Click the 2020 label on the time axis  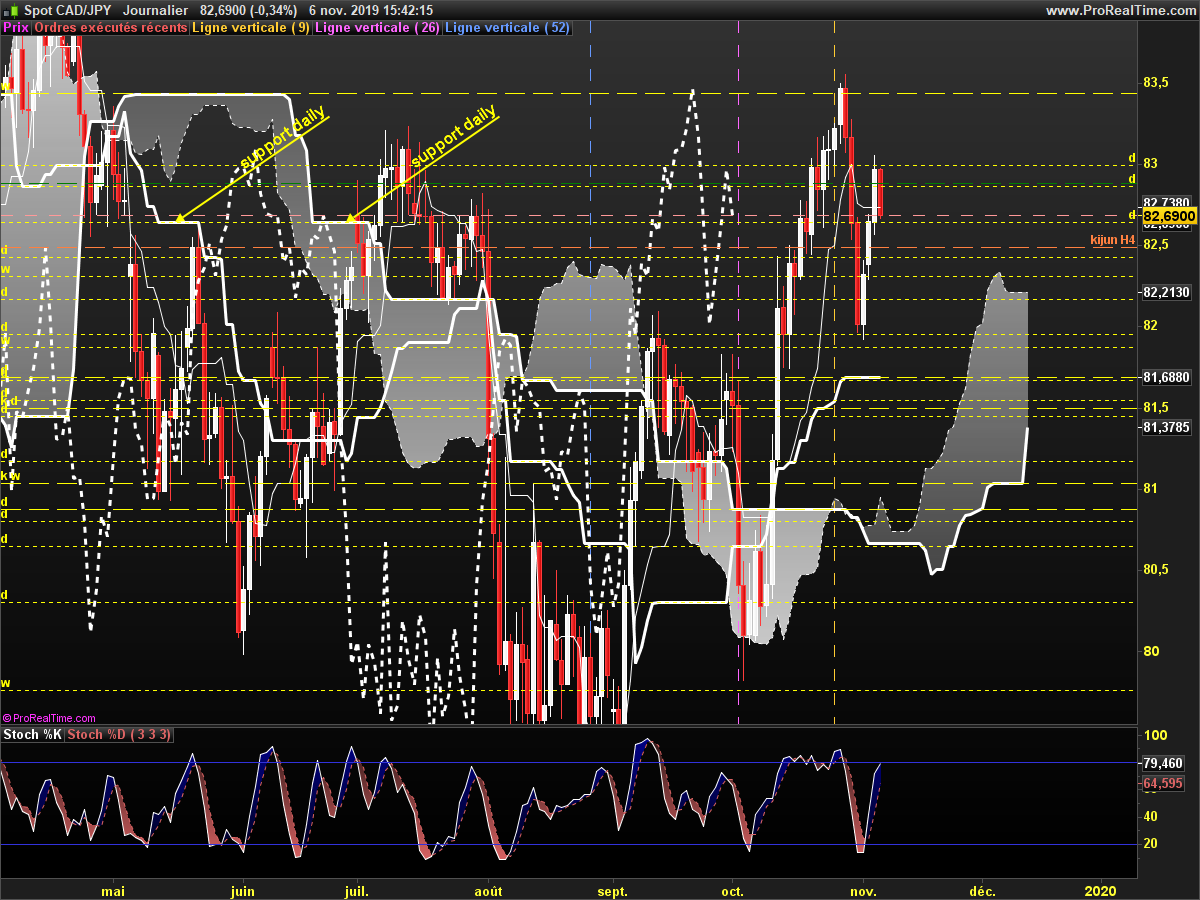[1100, 890]
